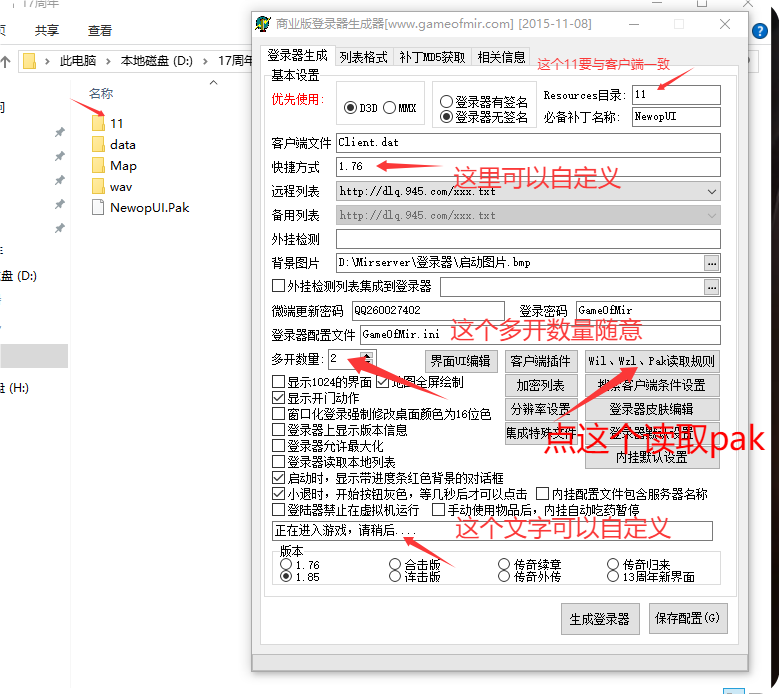Screen dimensions: 779x694
Task: Switch to 相关信息 tab
Action: pos(501,57)
